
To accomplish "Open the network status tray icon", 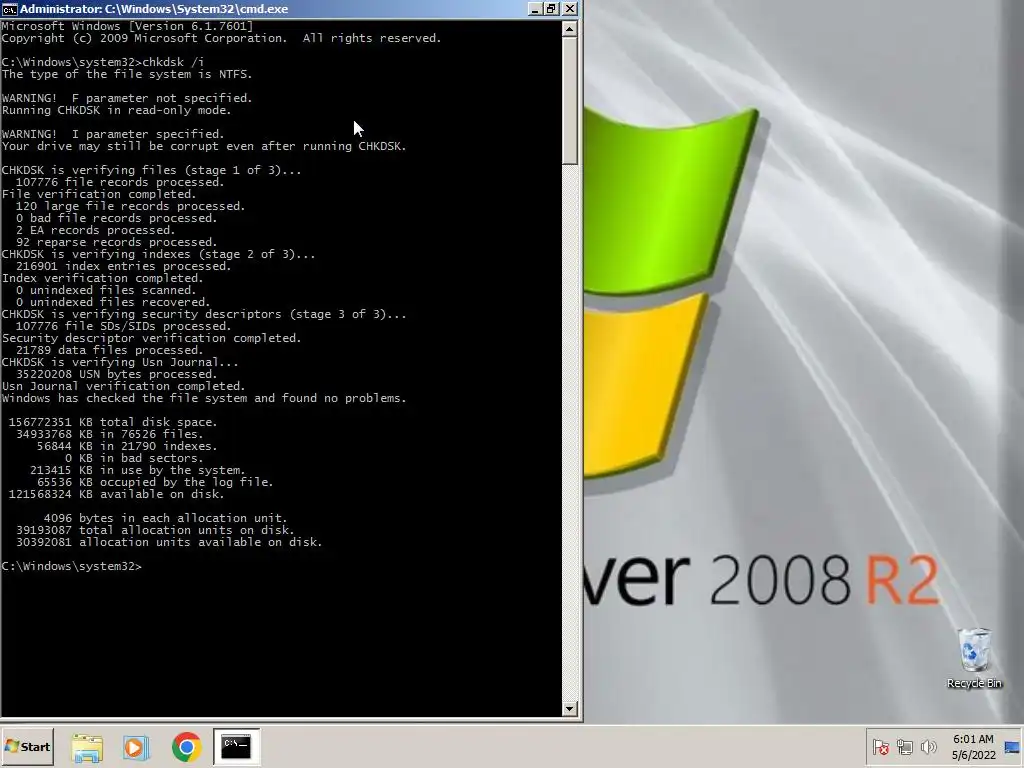I will coord(904,746).
